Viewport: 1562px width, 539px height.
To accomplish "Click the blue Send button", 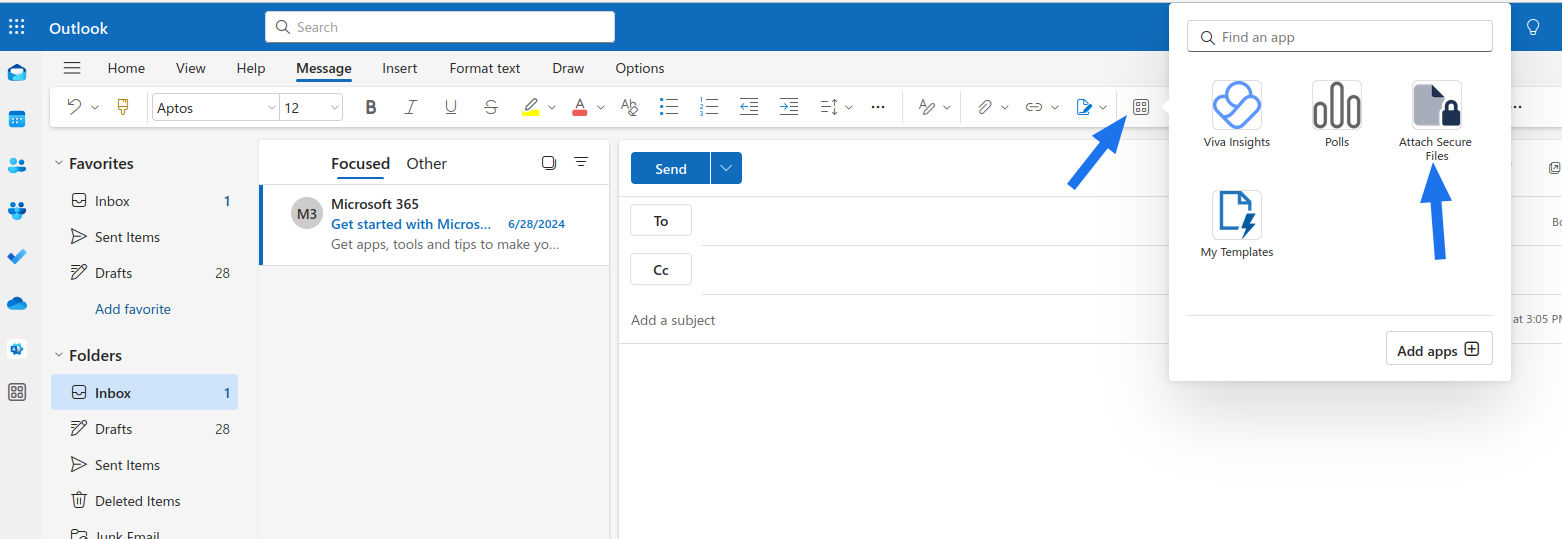I will [x=670, y=169].
